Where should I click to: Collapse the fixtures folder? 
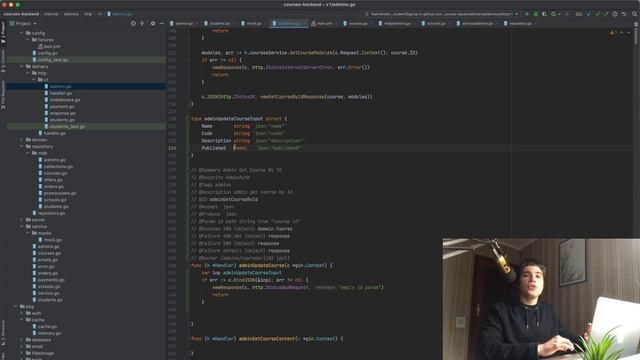pyautogui.click(x=28, y=40)
